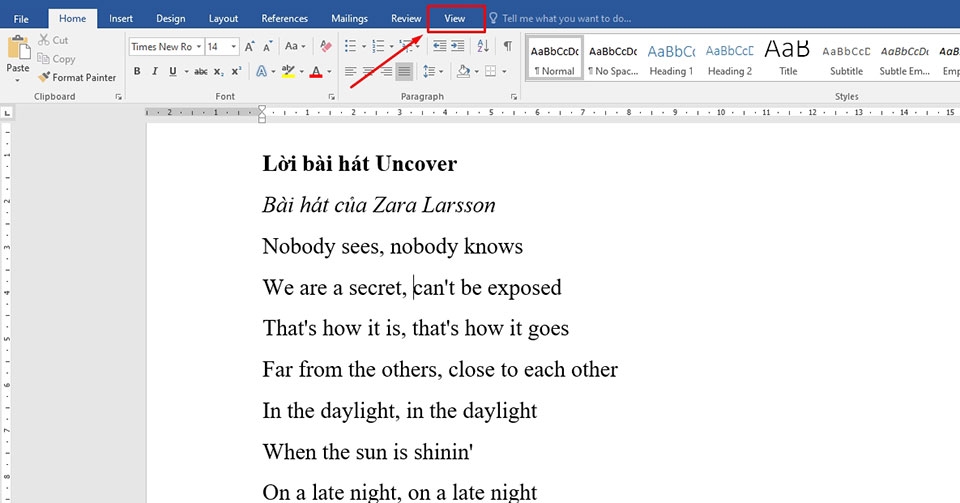Toggle italic formatting
The image size is (960, 503).
(x=155, y=72)
